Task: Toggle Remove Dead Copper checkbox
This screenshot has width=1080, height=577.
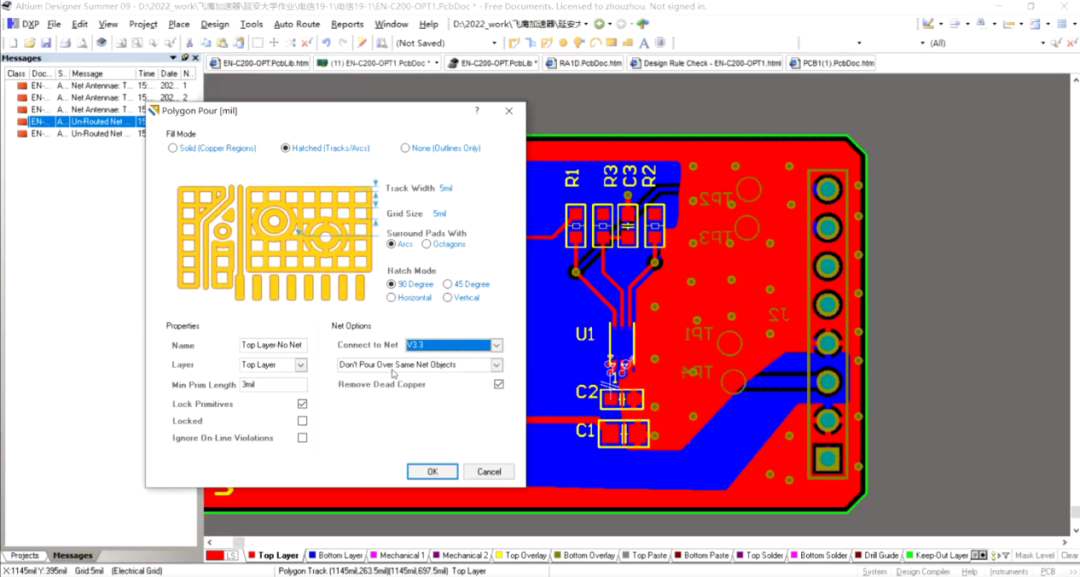Action: pyautogui.click(x=499, y=384)
